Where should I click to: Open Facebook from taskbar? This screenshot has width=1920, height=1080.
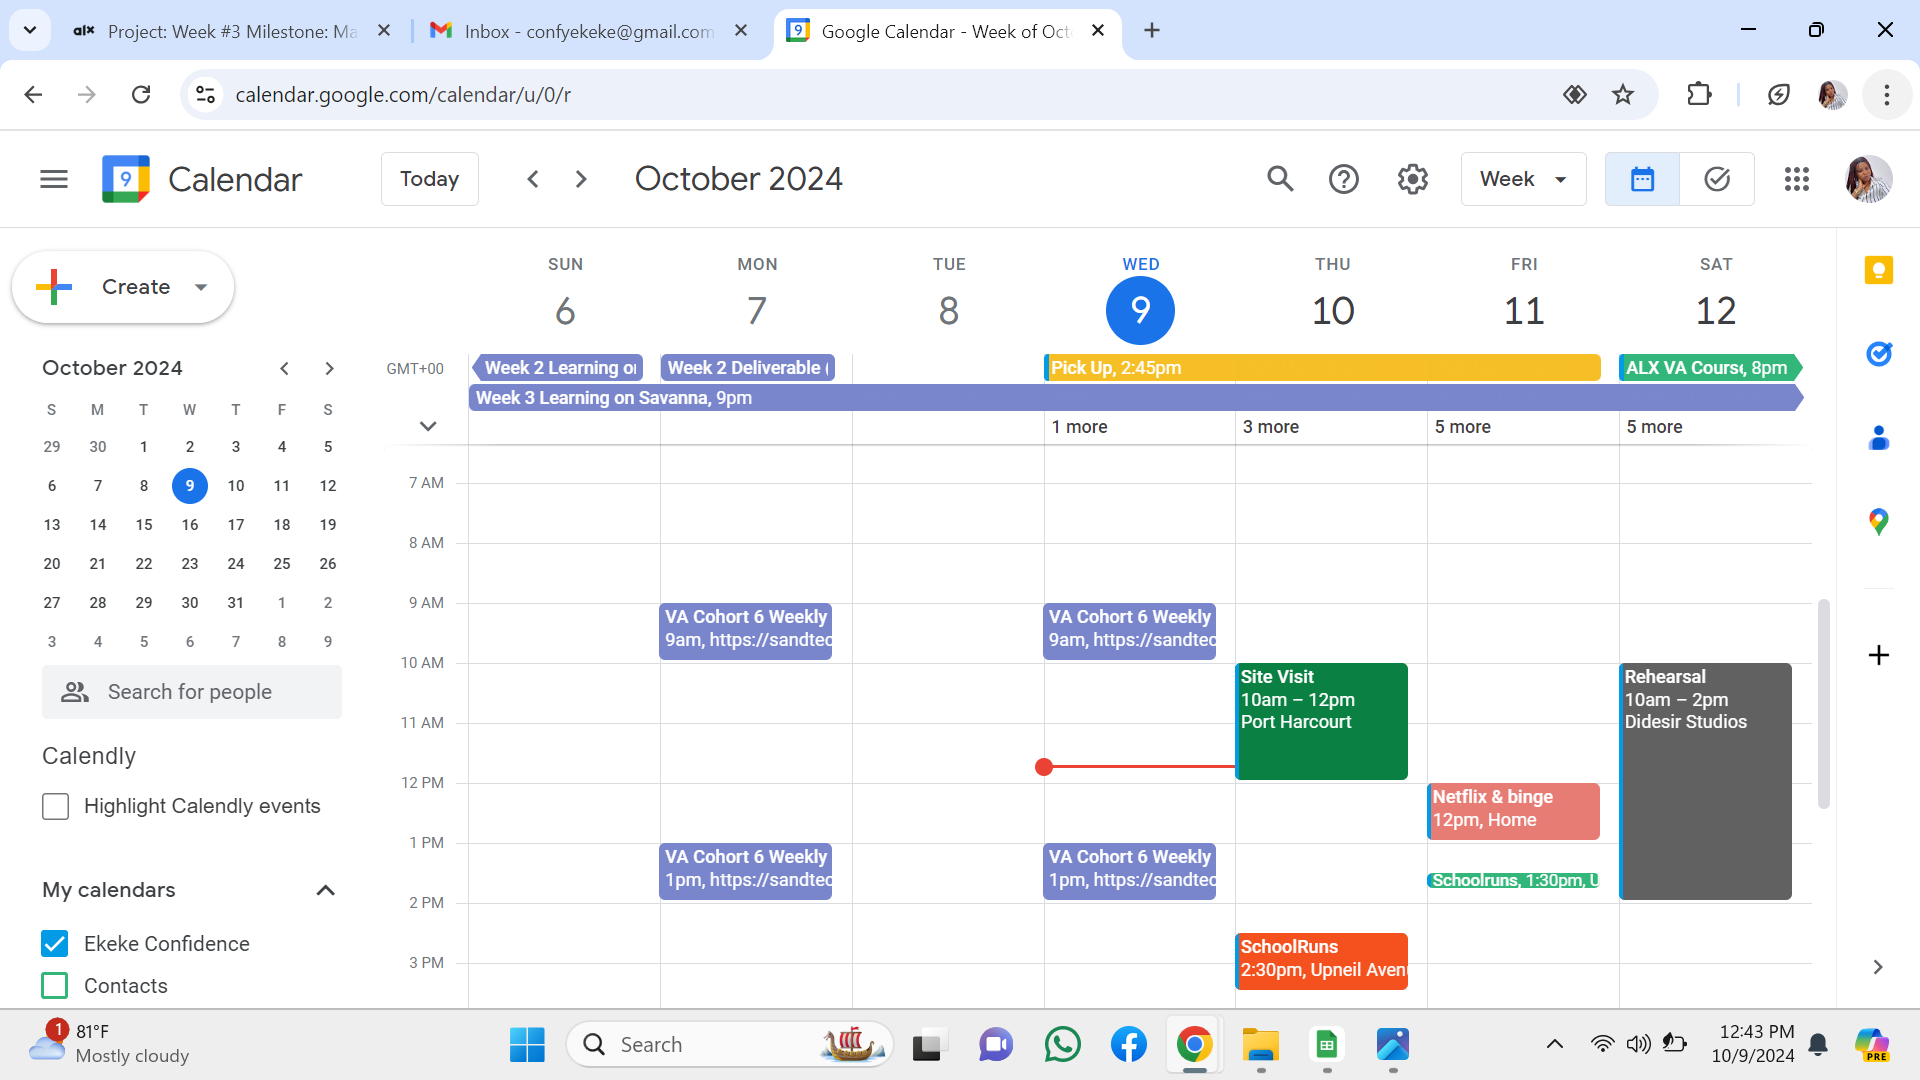click(1128, 1045)
